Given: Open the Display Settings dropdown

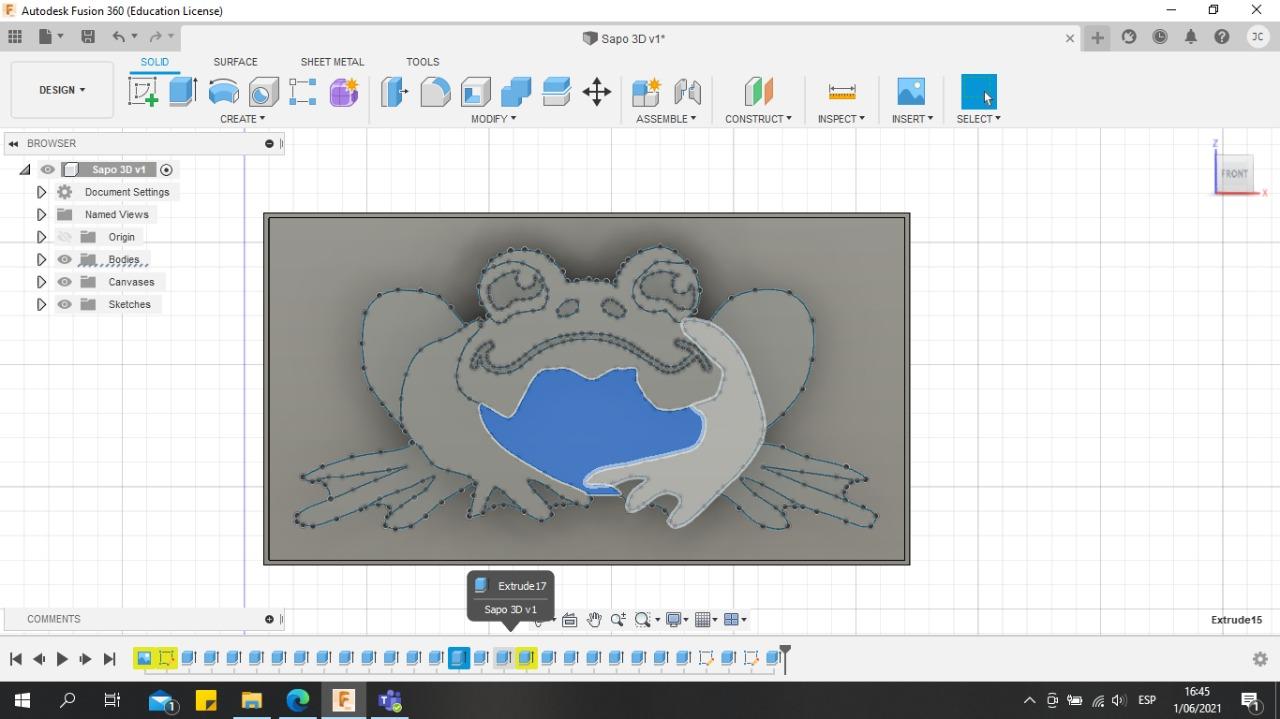Looking at the screenshot, I should (679, 620).
